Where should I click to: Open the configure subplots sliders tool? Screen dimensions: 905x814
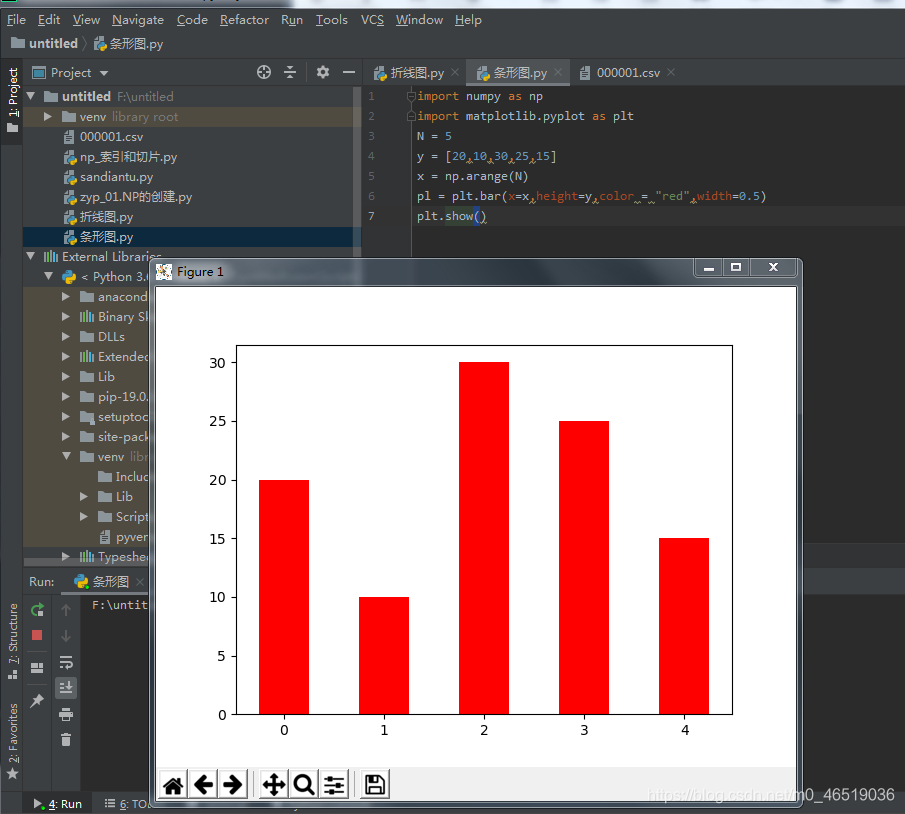pos(334,785)
